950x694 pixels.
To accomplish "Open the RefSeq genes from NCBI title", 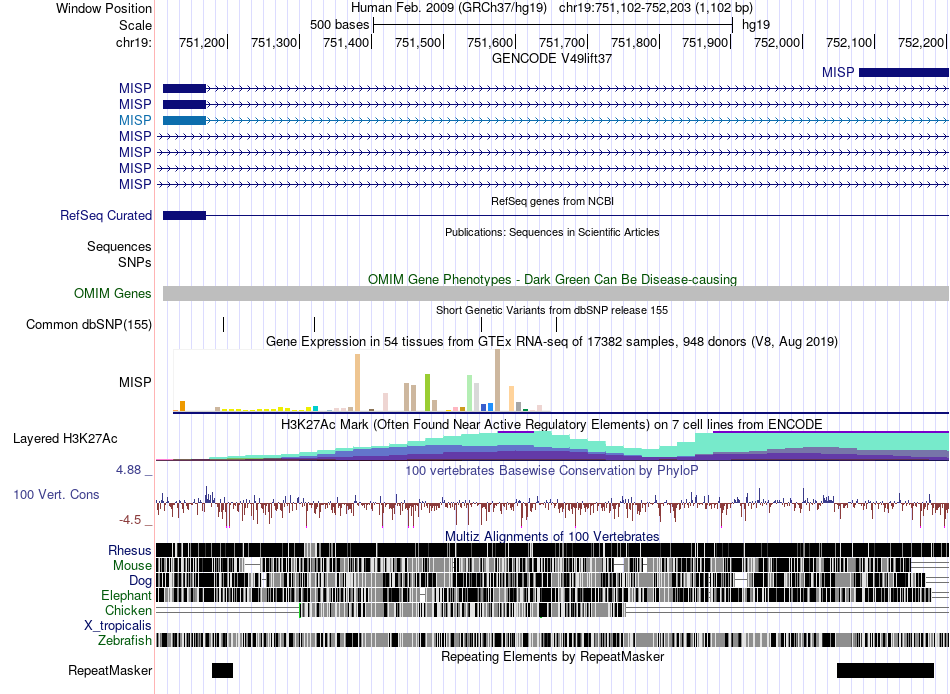I will (x=552, y=201).
